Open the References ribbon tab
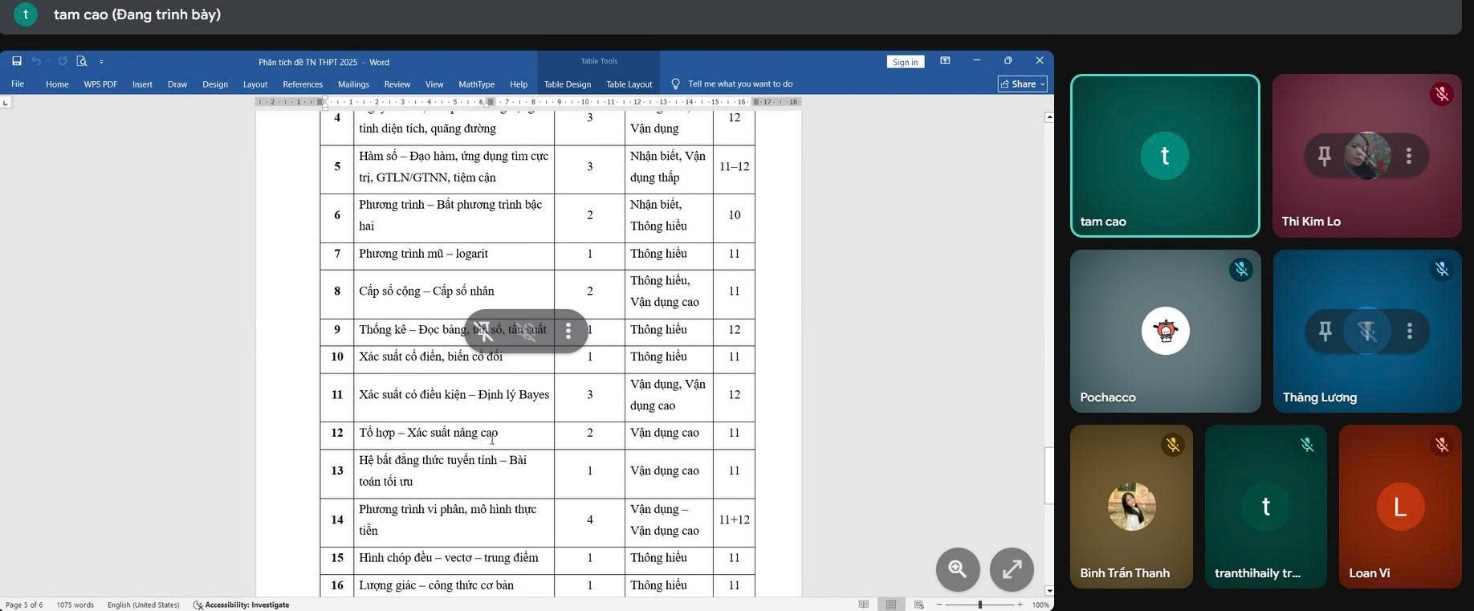The width and height of the screenshot is (1474, 611). tap(302, 84)
